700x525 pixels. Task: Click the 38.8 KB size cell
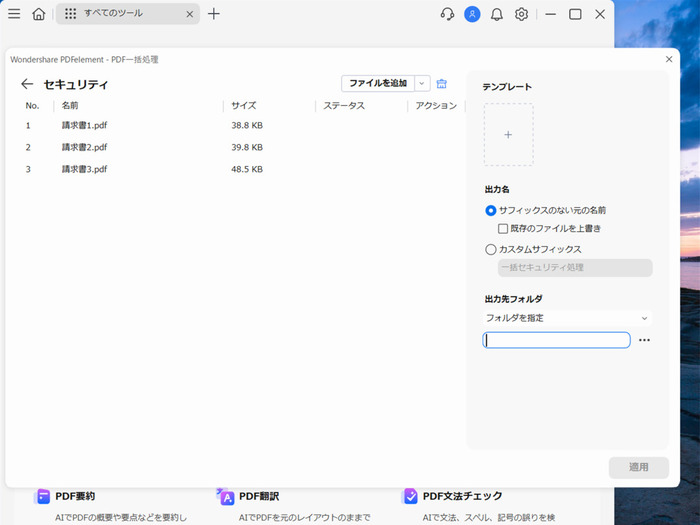pos(247,125)
